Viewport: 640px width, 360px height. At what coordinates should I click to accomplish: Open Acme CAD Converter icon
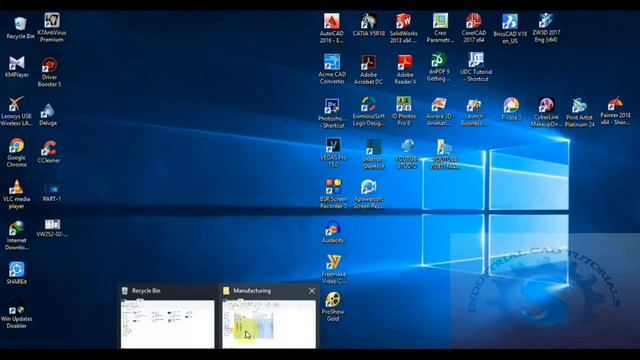[332, 69]
